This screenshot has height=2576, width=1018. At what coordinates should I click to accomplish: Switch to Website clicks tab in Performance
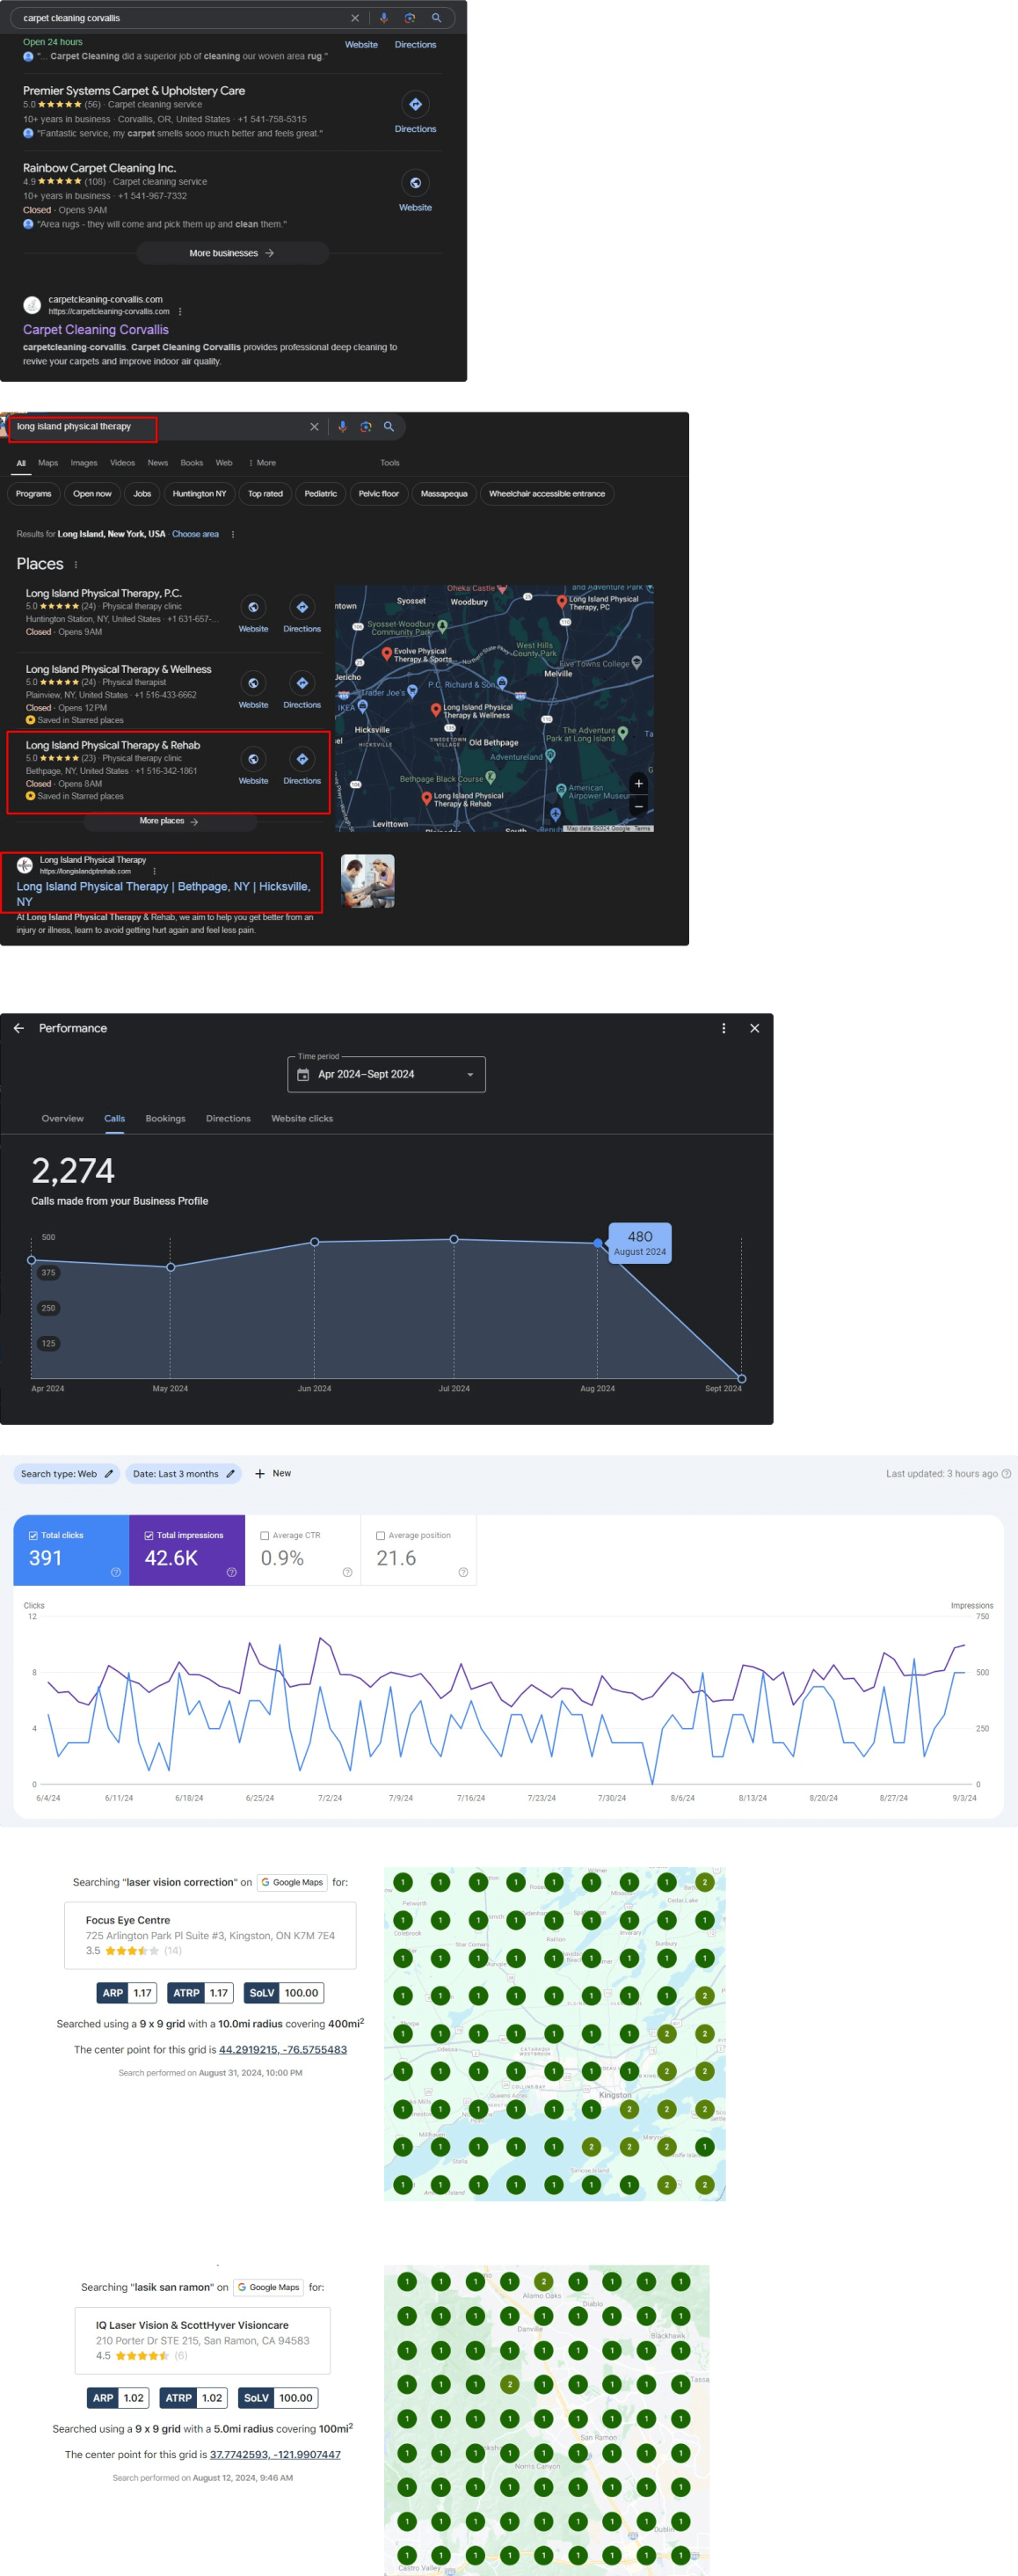302,1119
